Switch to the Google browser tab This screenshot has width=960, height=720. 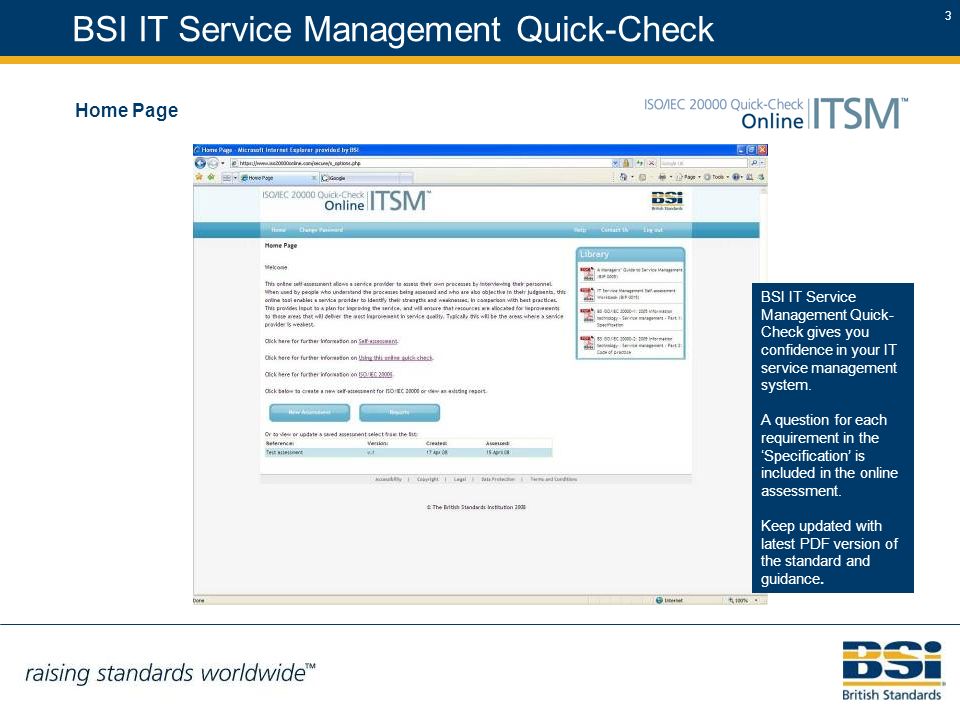pyautogui.click(x=359, y=178)
